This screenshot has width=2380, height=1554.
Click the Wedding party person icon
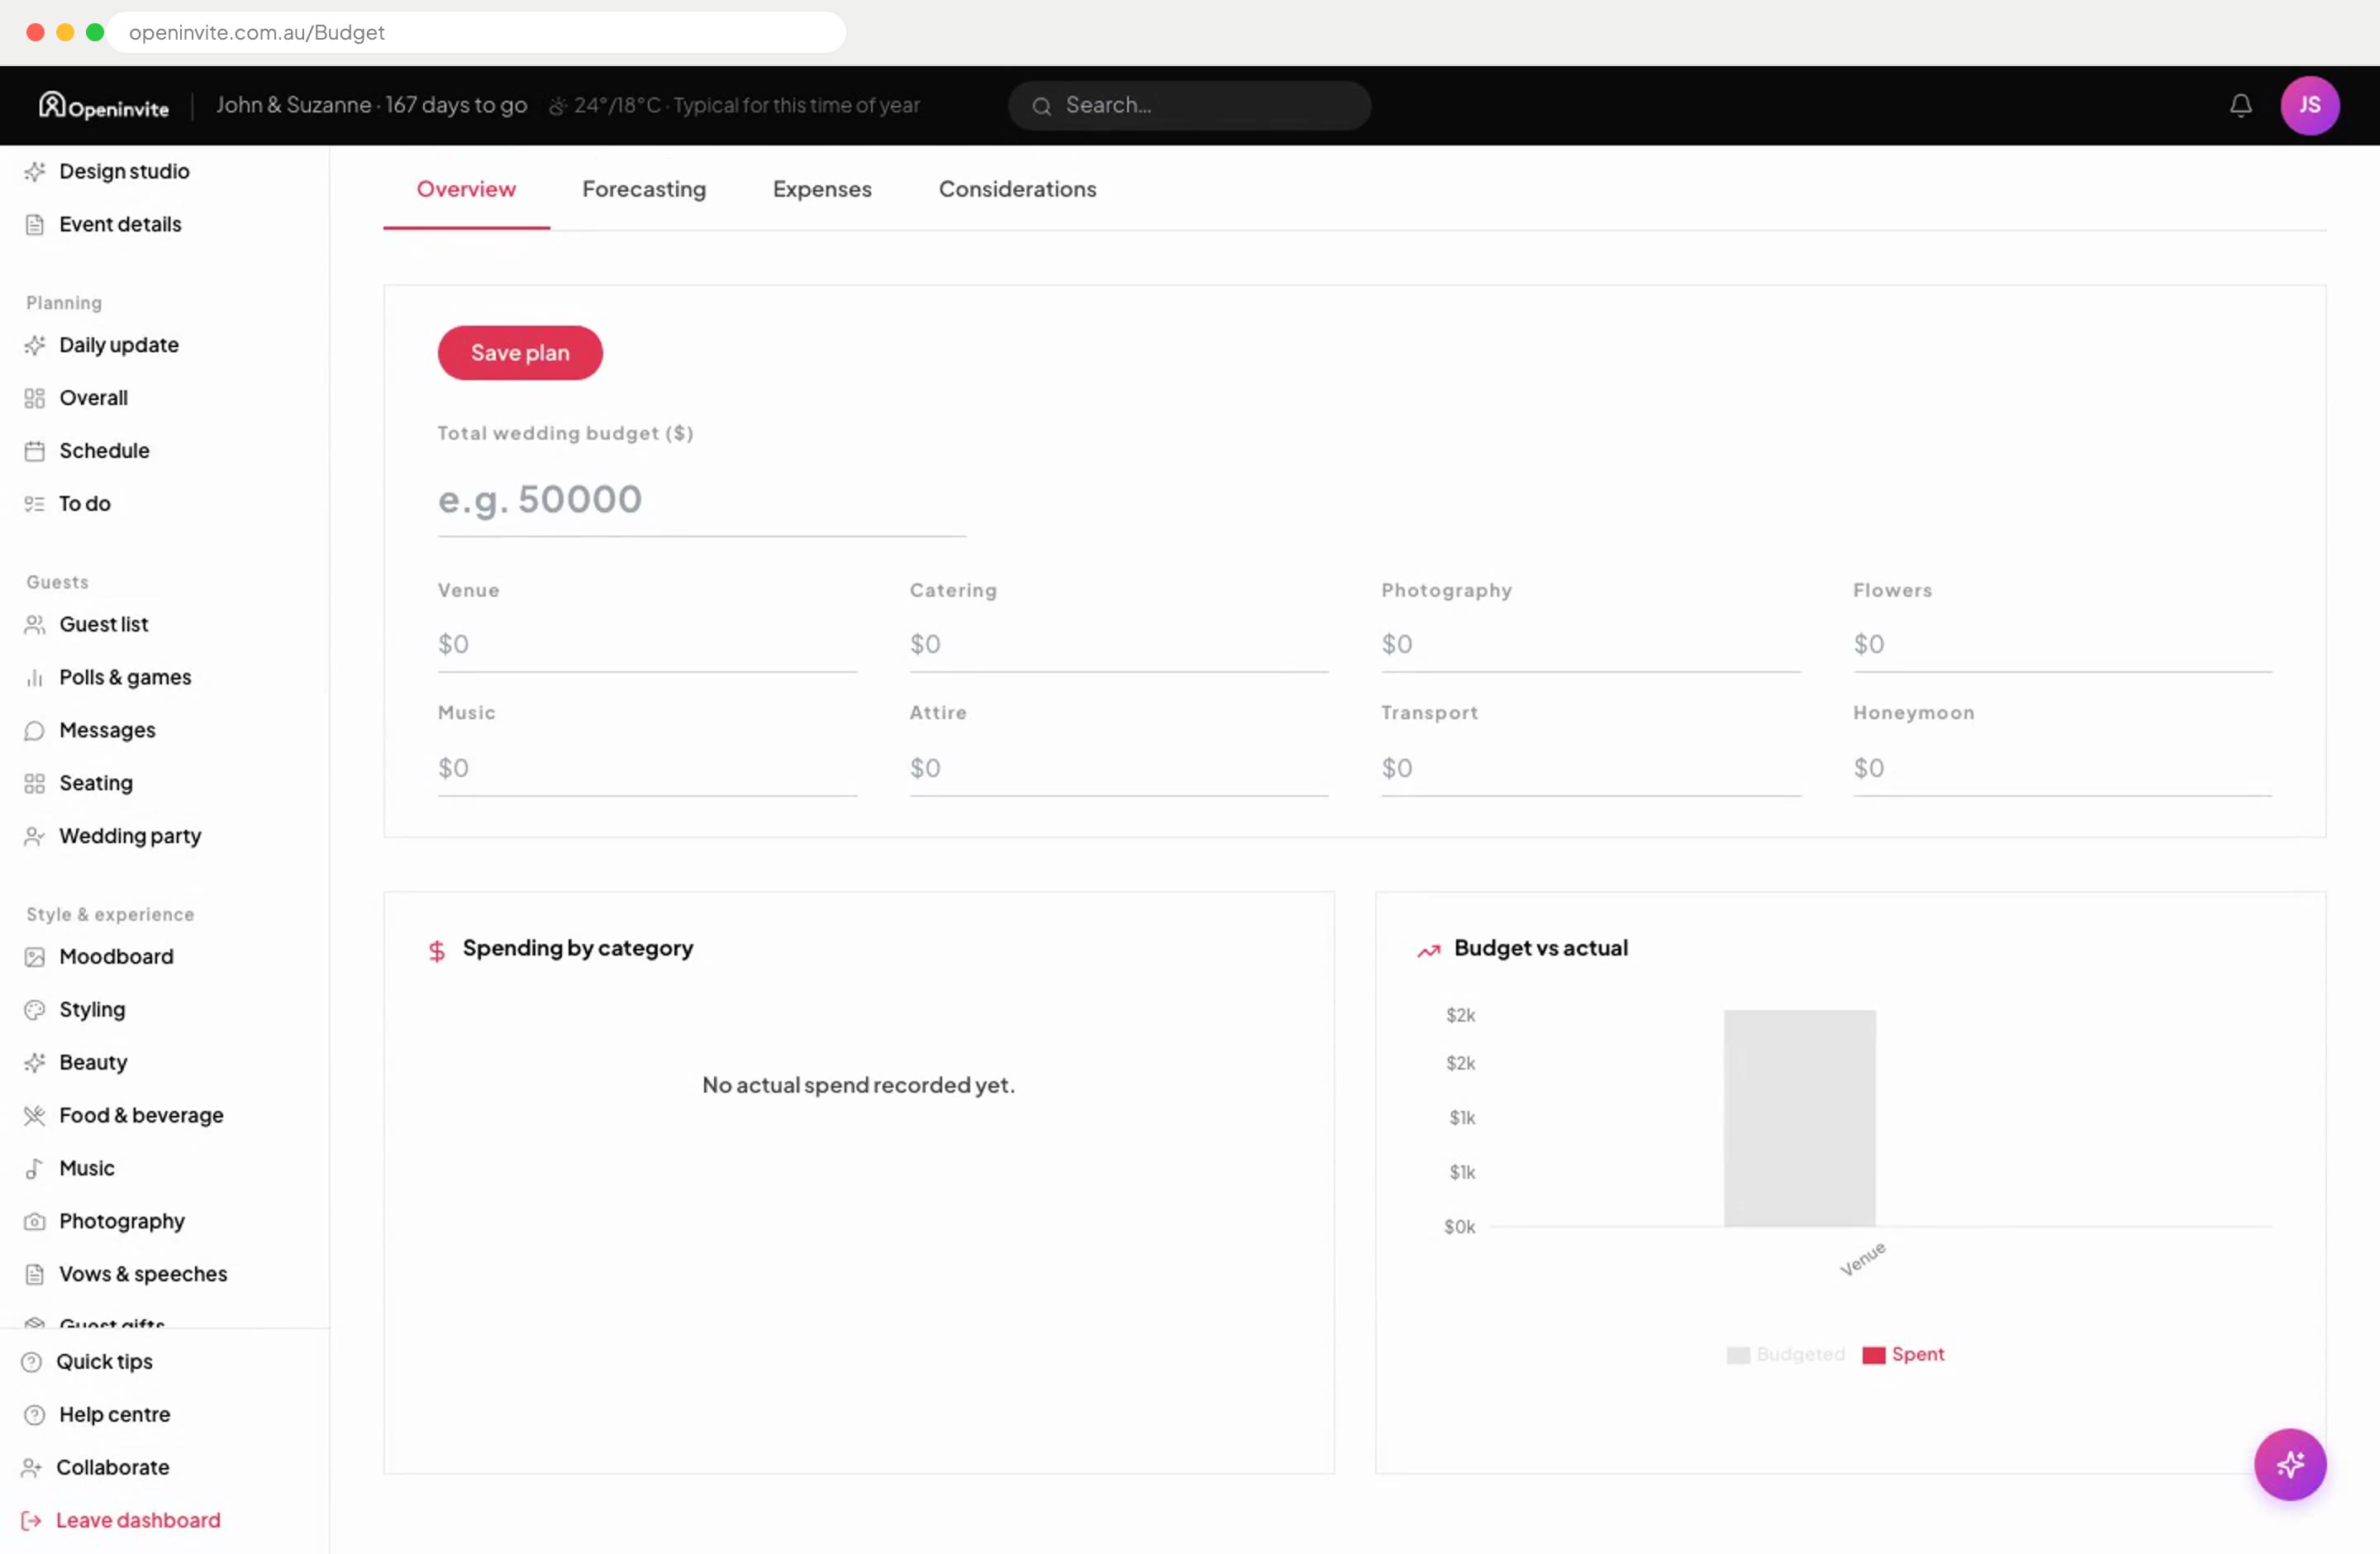click(x=35, y=837)
